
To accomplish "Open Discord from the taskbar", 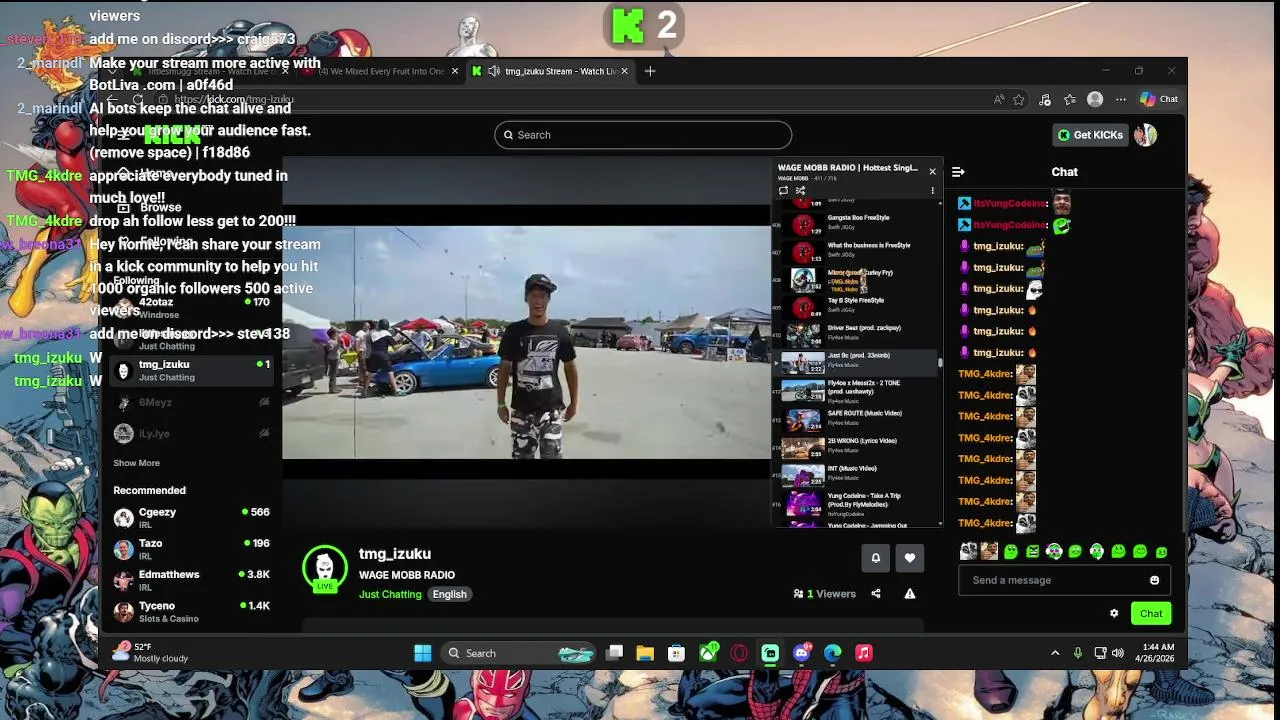I will coord(801,653).
